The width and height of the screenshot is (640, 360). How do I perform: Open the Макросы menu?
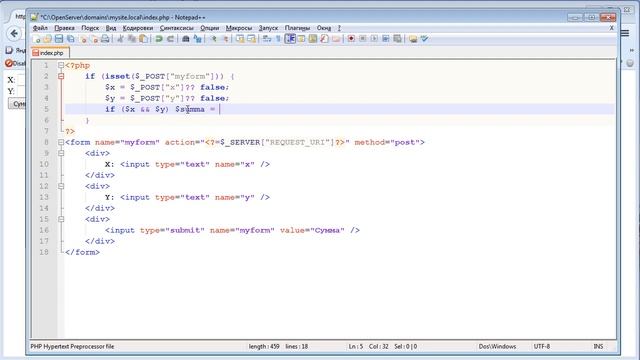(x=239, y=28)
